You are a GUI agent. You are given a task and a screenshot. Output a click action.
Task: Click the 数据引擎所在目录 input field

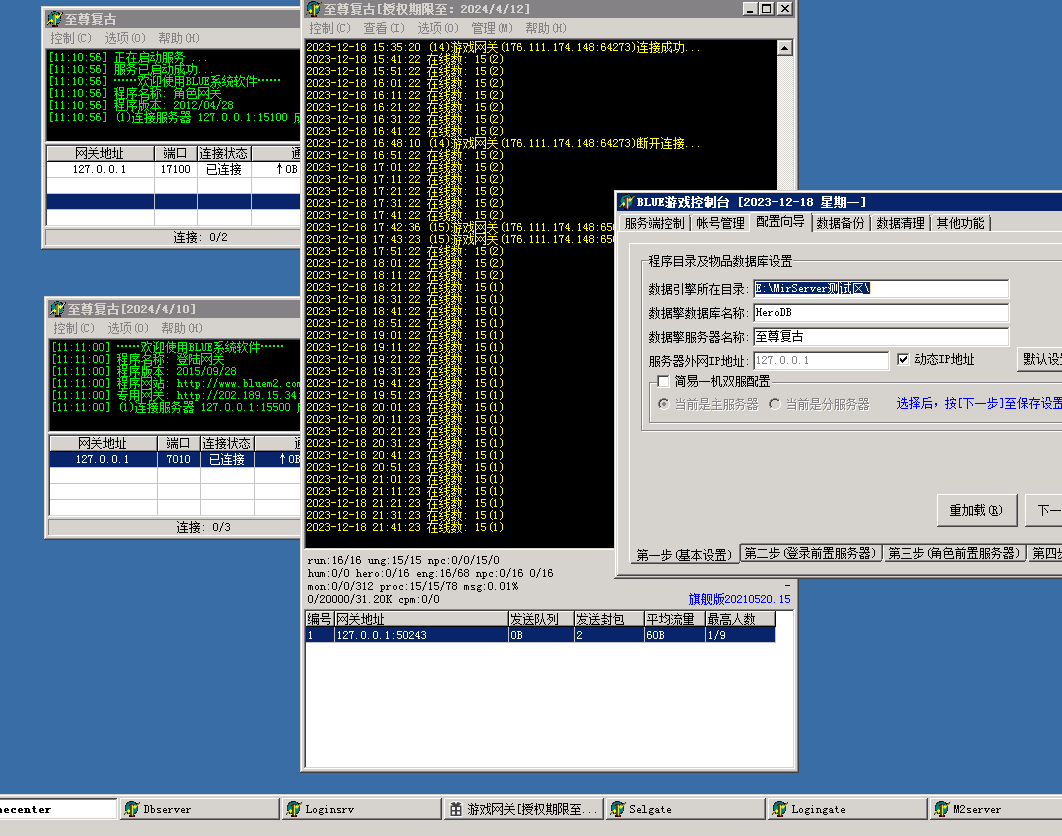click(881, 289)
